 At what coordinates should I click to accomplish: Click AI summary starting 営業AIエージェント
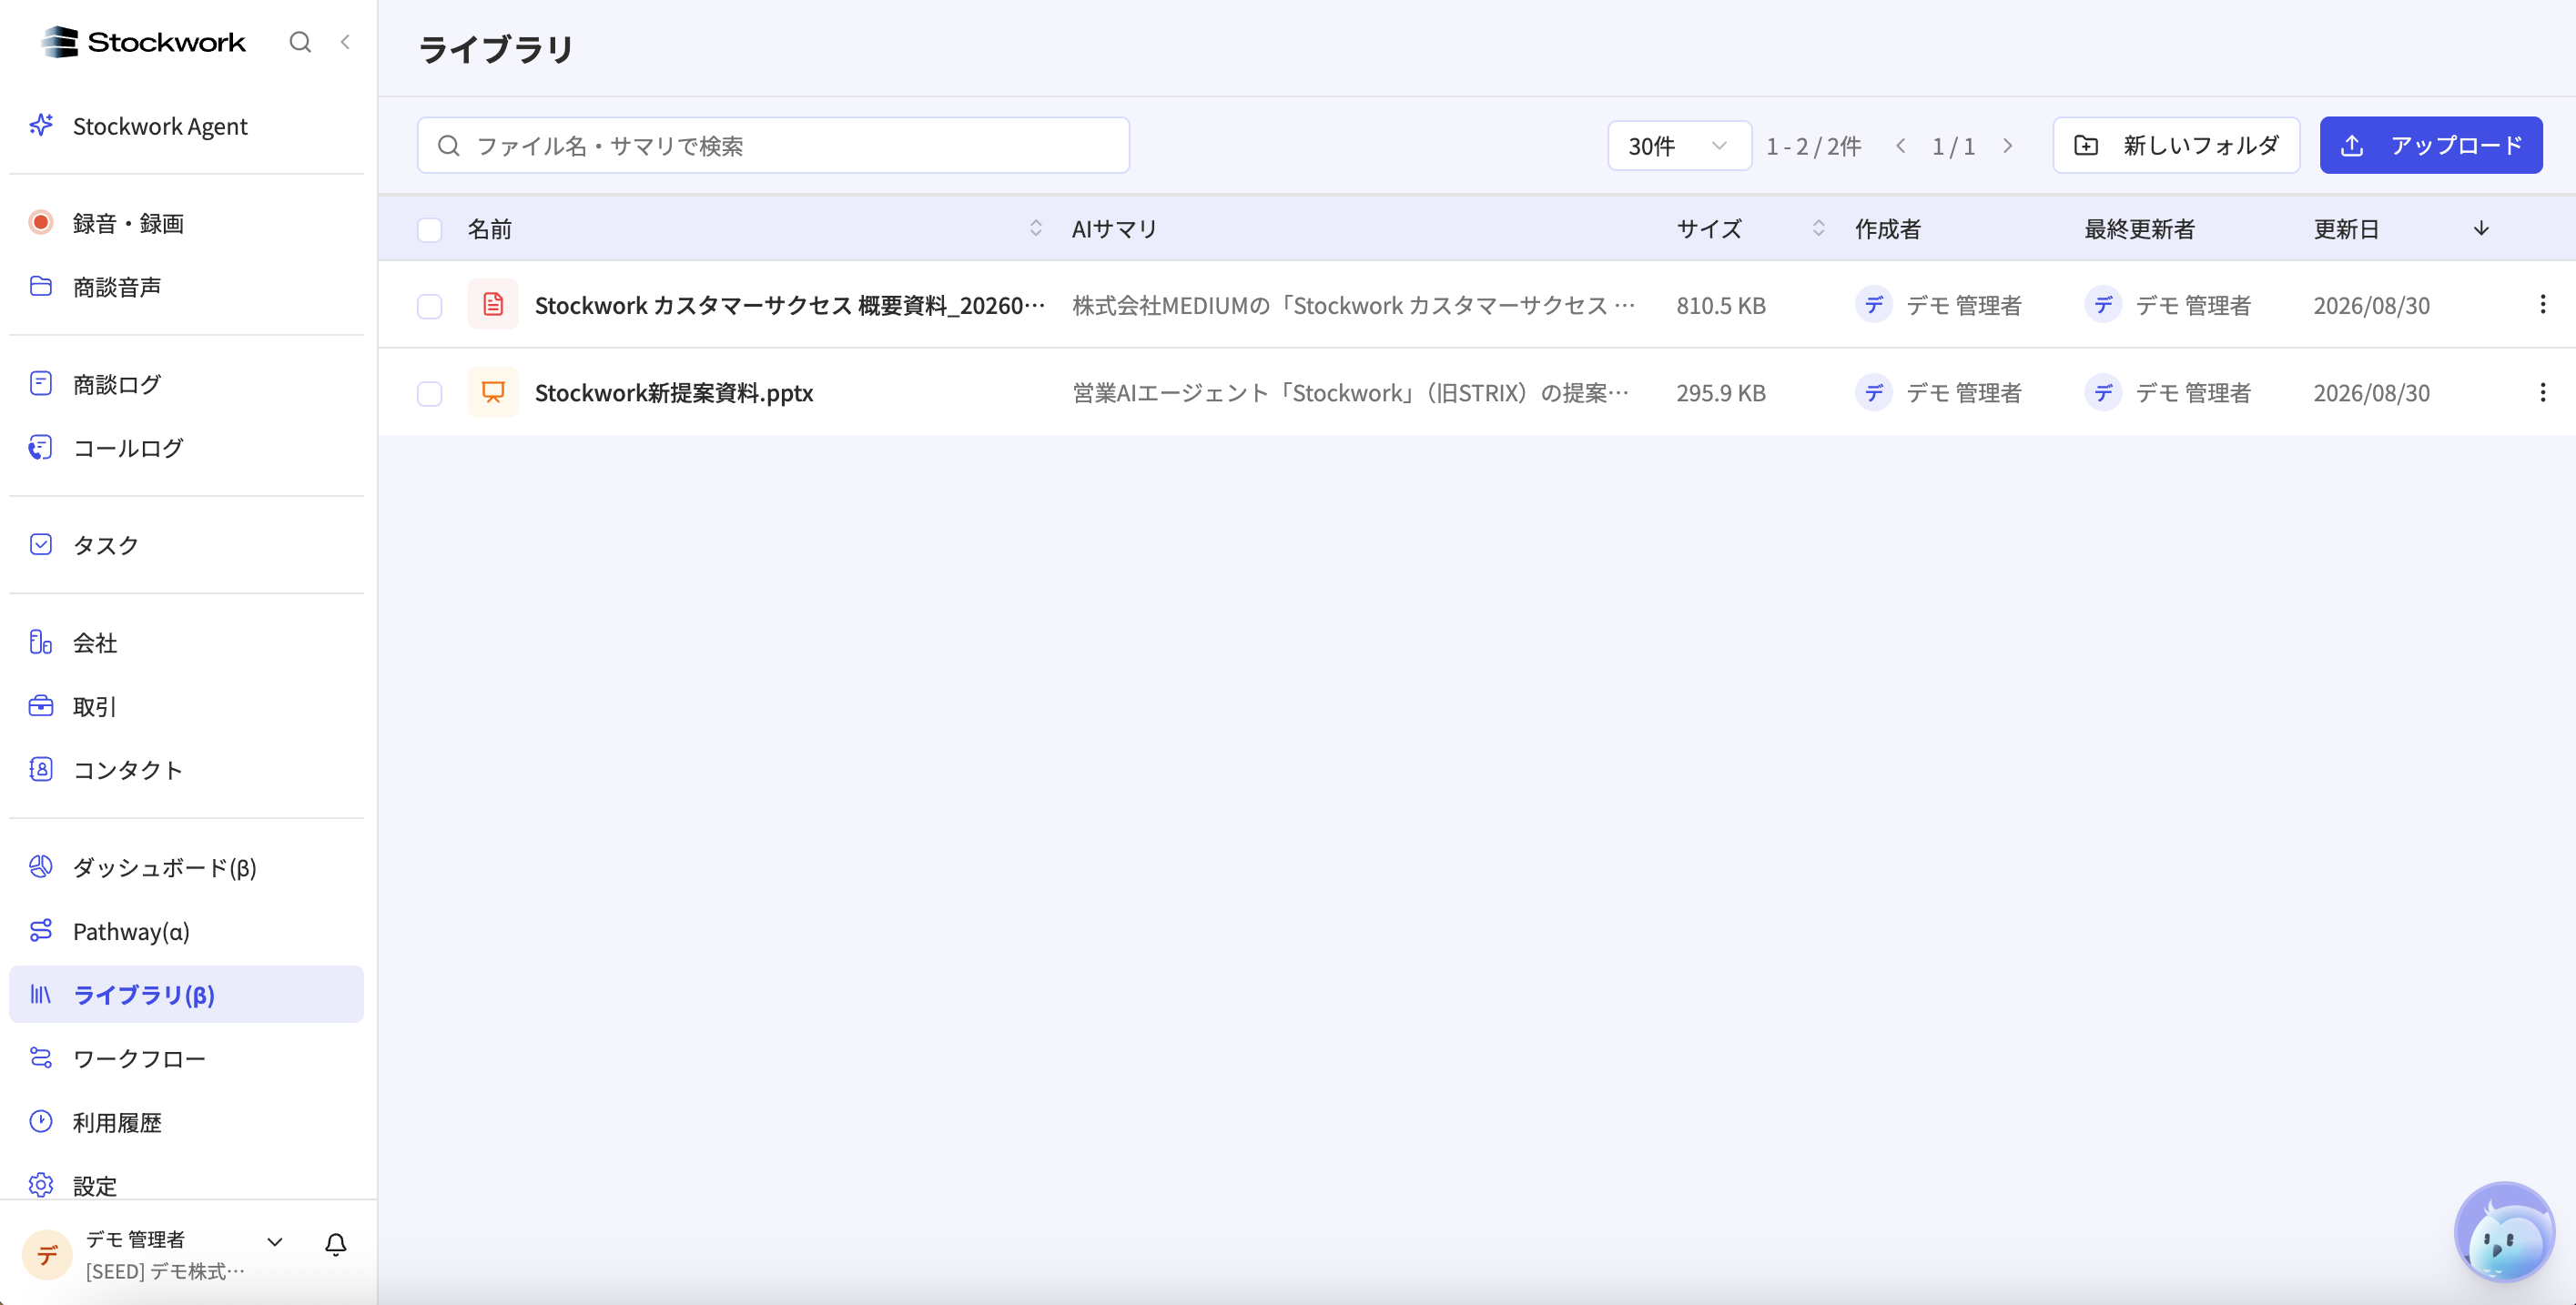coord(1351,393)
